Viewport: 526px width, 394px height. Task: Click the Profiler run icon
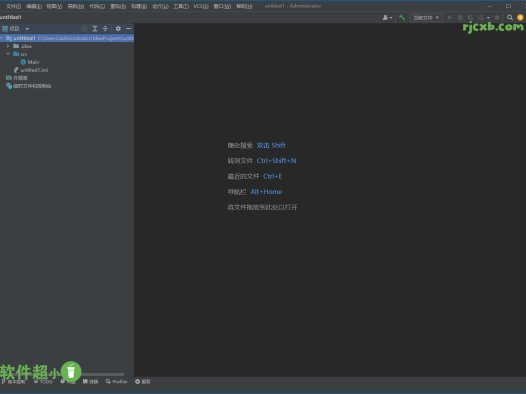(x=481, y=17)
